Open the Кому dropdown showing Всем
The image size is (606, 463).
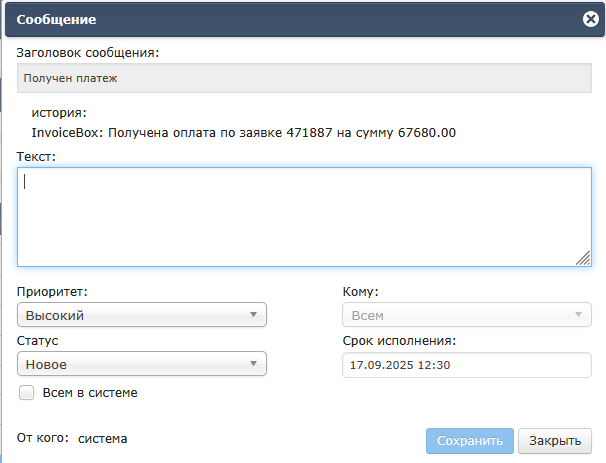point(460,316)
